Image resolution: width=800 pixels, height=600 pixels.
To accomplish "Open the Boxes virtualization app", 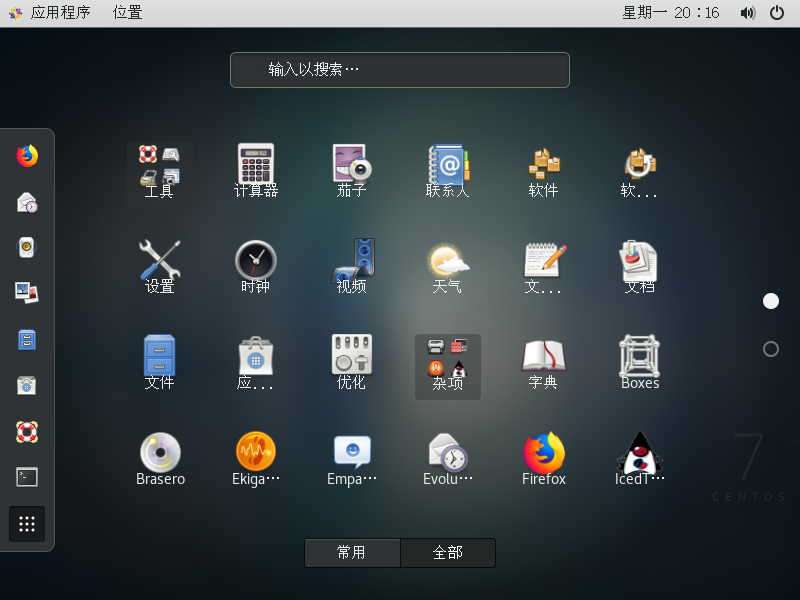I will click(639, 363).
